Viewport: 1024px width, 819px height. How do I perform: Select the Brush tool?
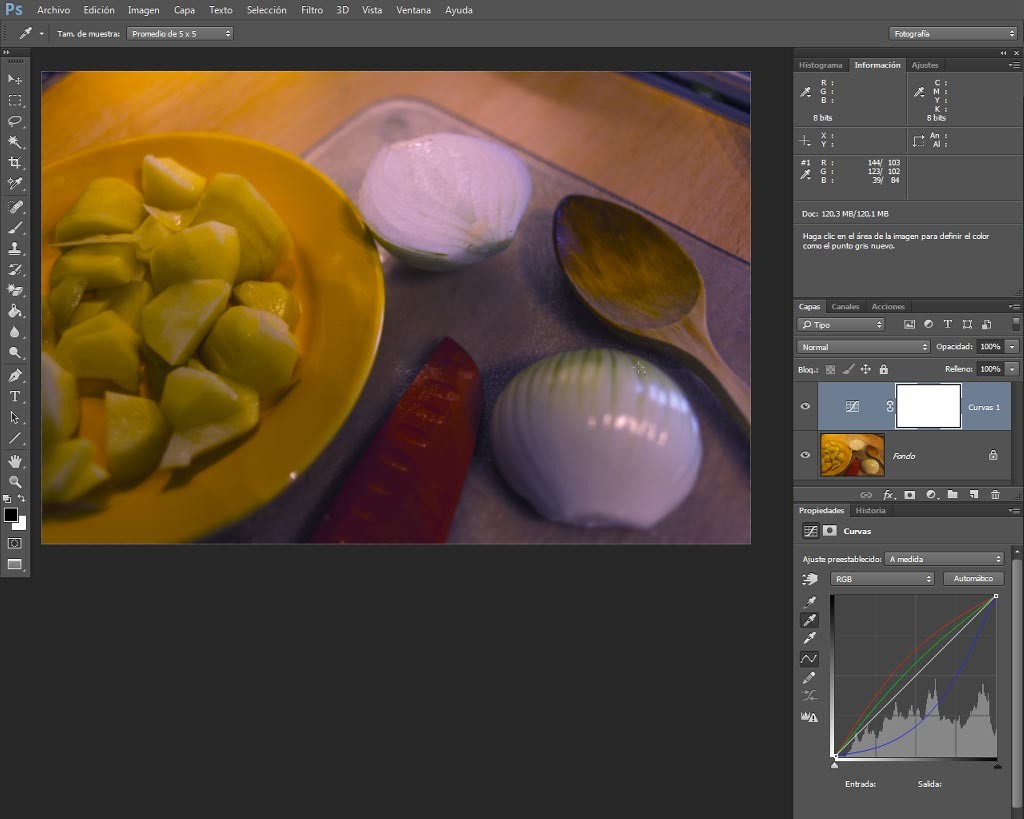tap(14, 228)
